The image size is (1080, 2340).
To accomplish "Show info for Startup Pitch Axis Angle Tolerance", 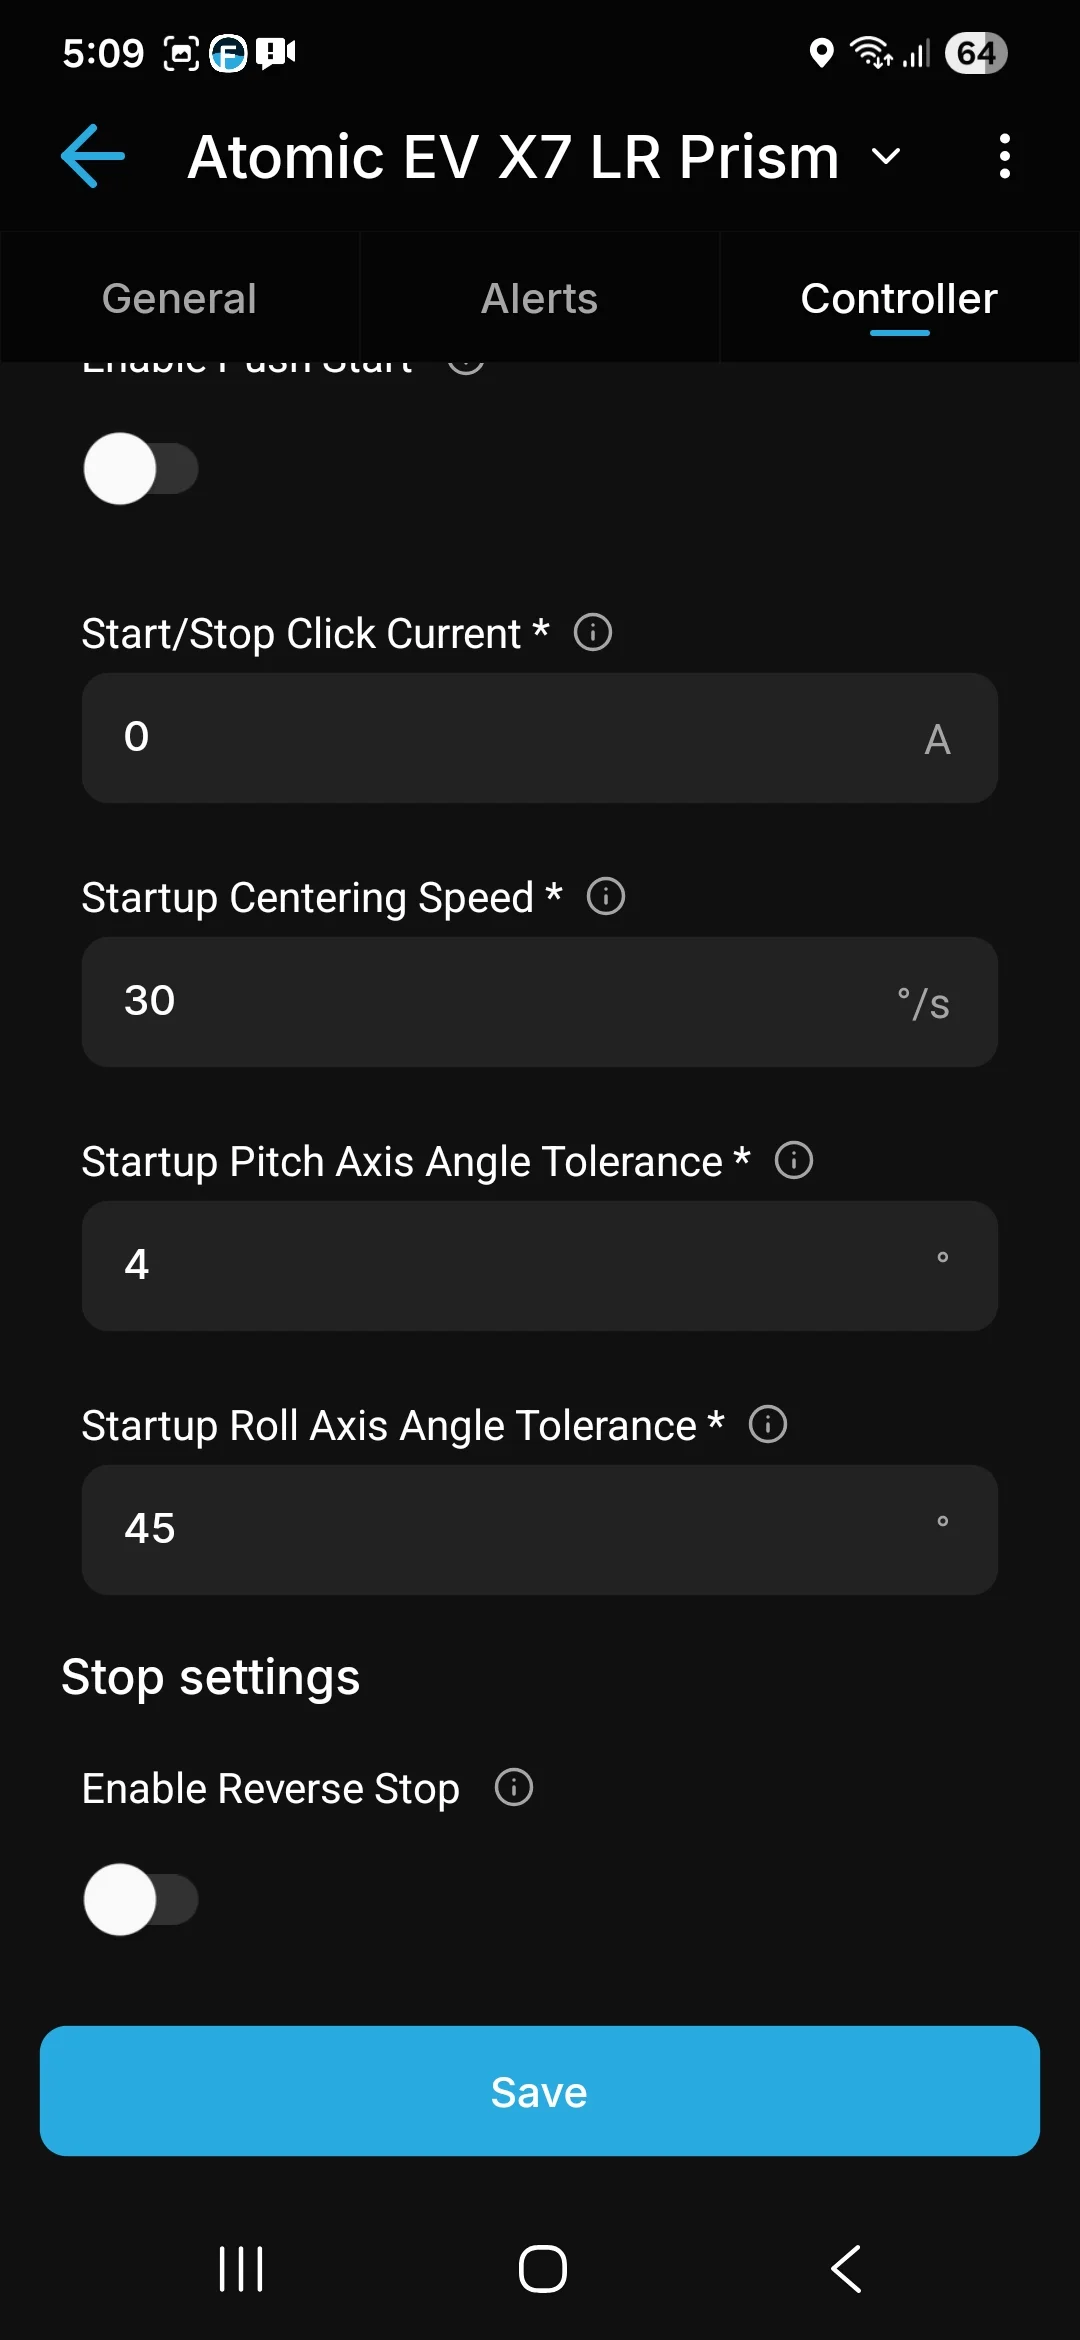I will pyautogui.click(x=794, y=1161).
